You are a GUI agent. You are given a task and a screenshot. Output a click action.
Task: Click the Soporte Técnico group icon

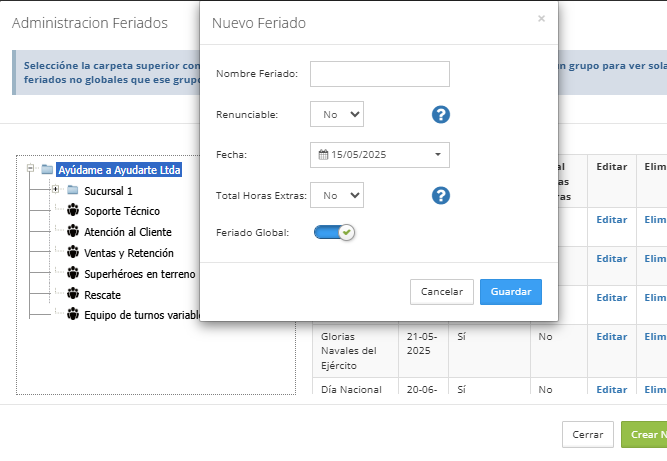tap(73, 210)
